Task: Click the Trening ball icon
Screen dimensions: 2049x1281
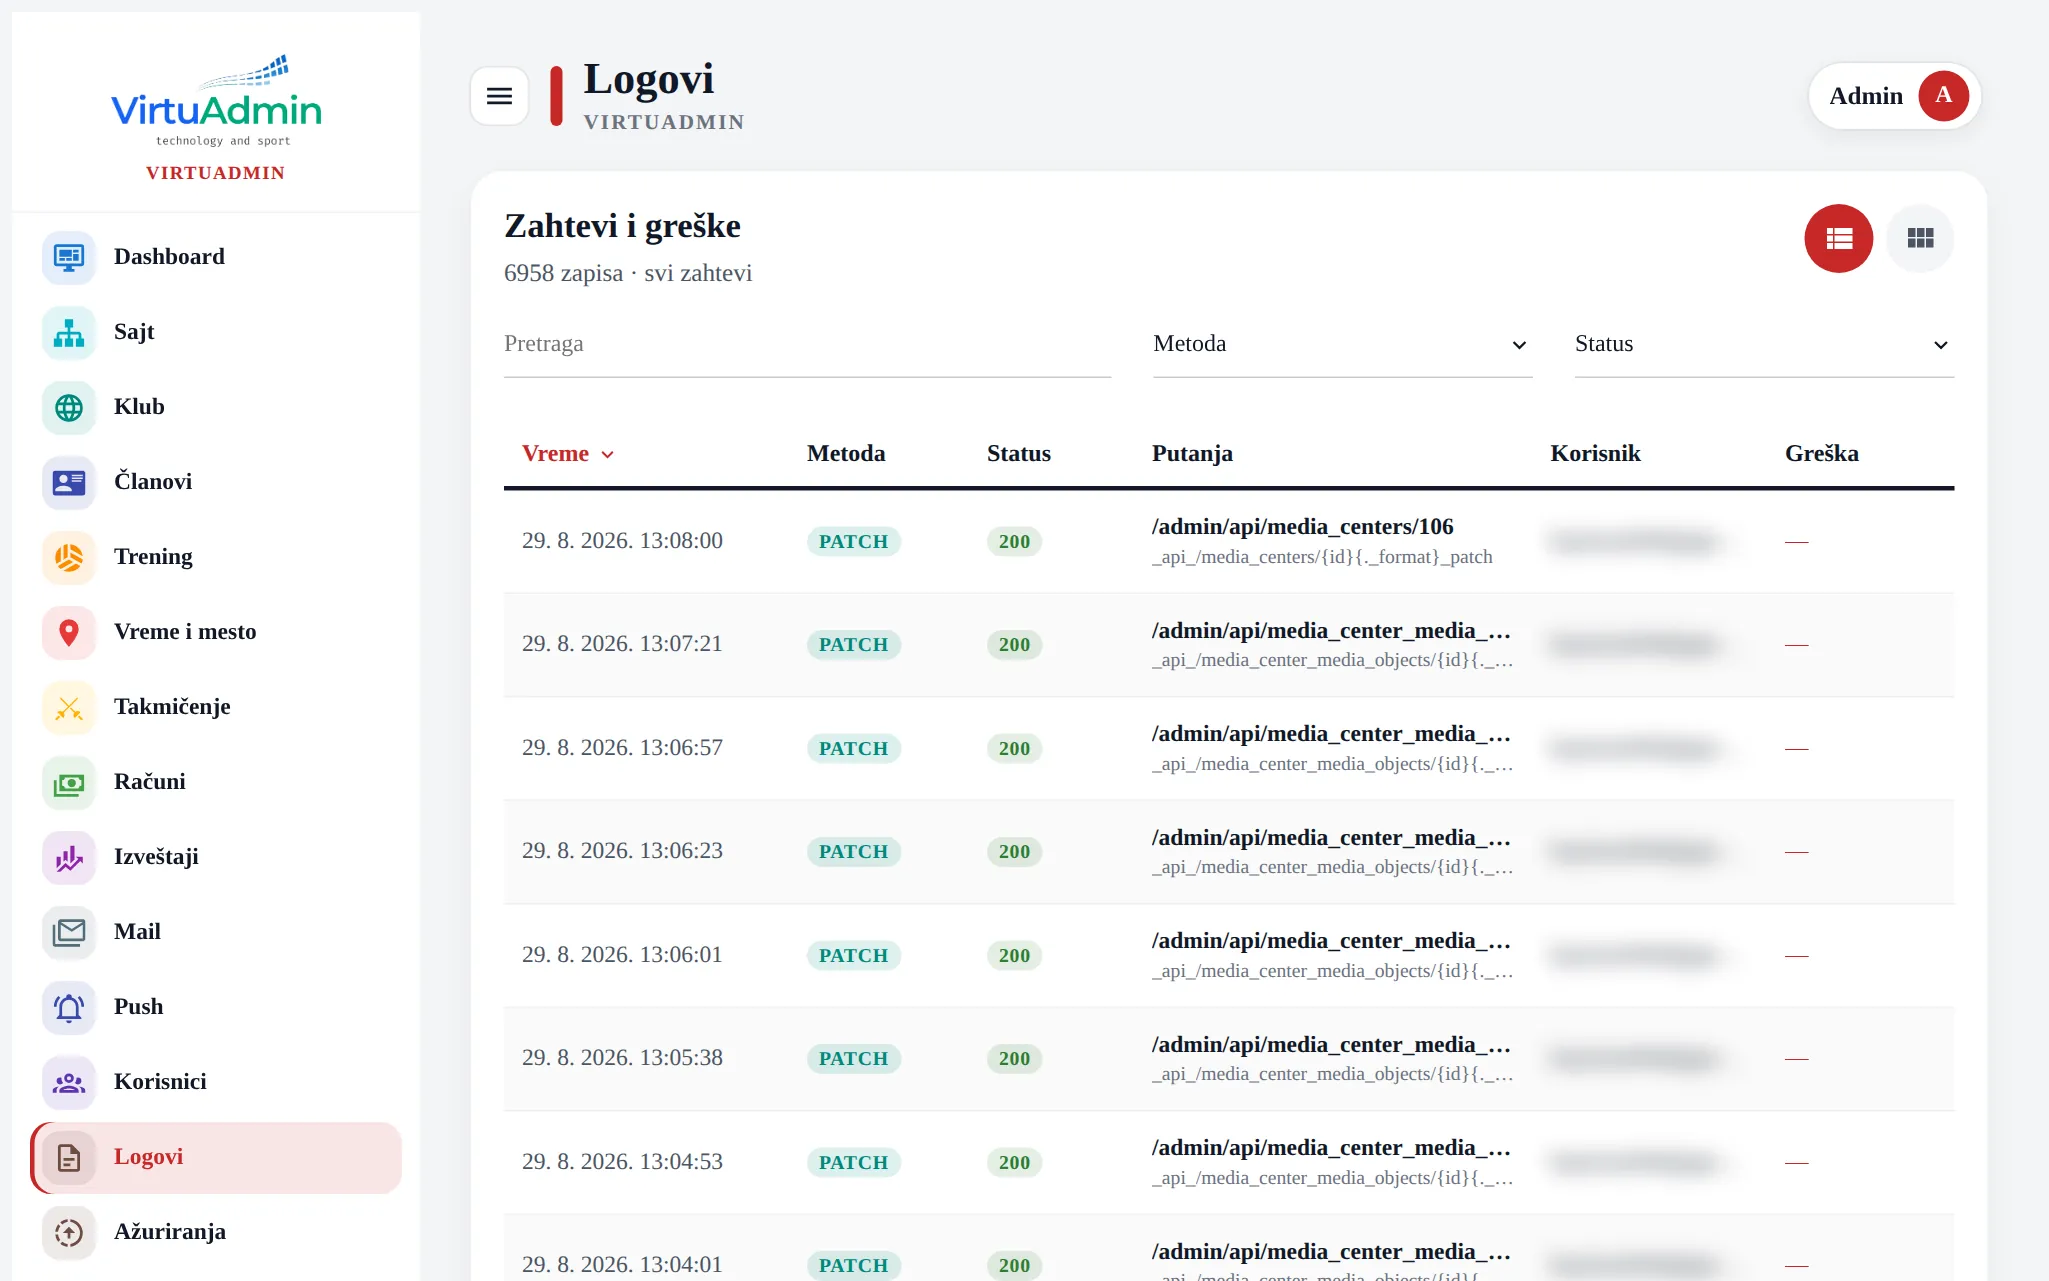Action: coord(69,557)
